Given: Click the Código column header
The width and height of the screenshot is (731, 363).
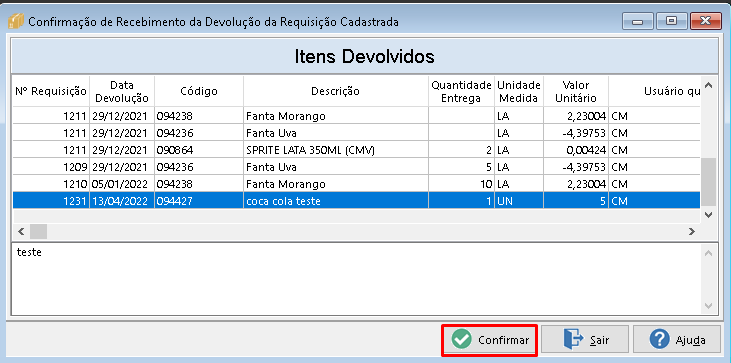Looking at the screenshot, I should coord(199,91).
